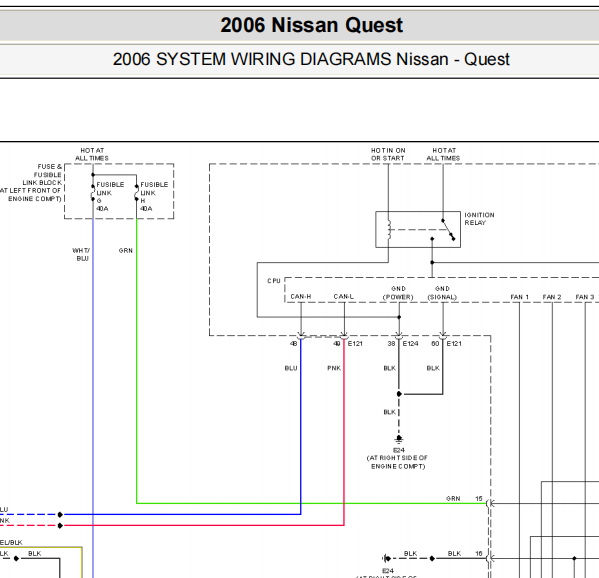Click the ground symbol left of the pin 16 BLK wire
Screen dimensions: 599x578
click(386, 559)
